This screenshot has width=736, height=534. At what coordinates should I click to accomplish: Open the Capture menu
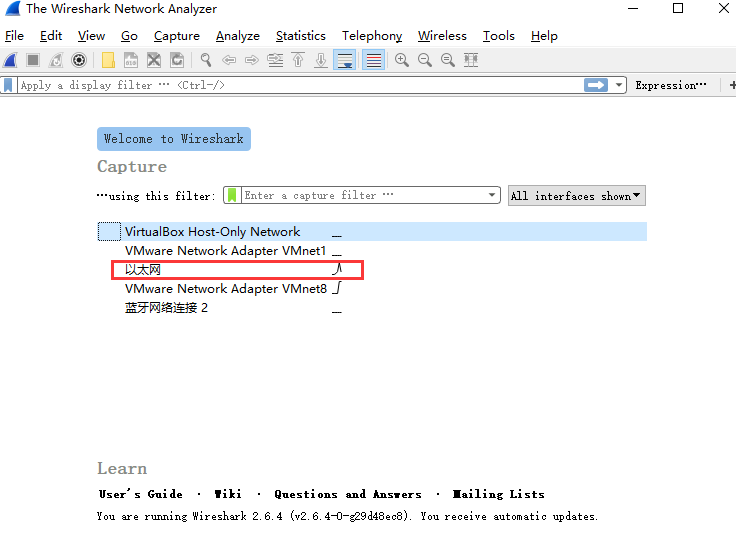176,36
